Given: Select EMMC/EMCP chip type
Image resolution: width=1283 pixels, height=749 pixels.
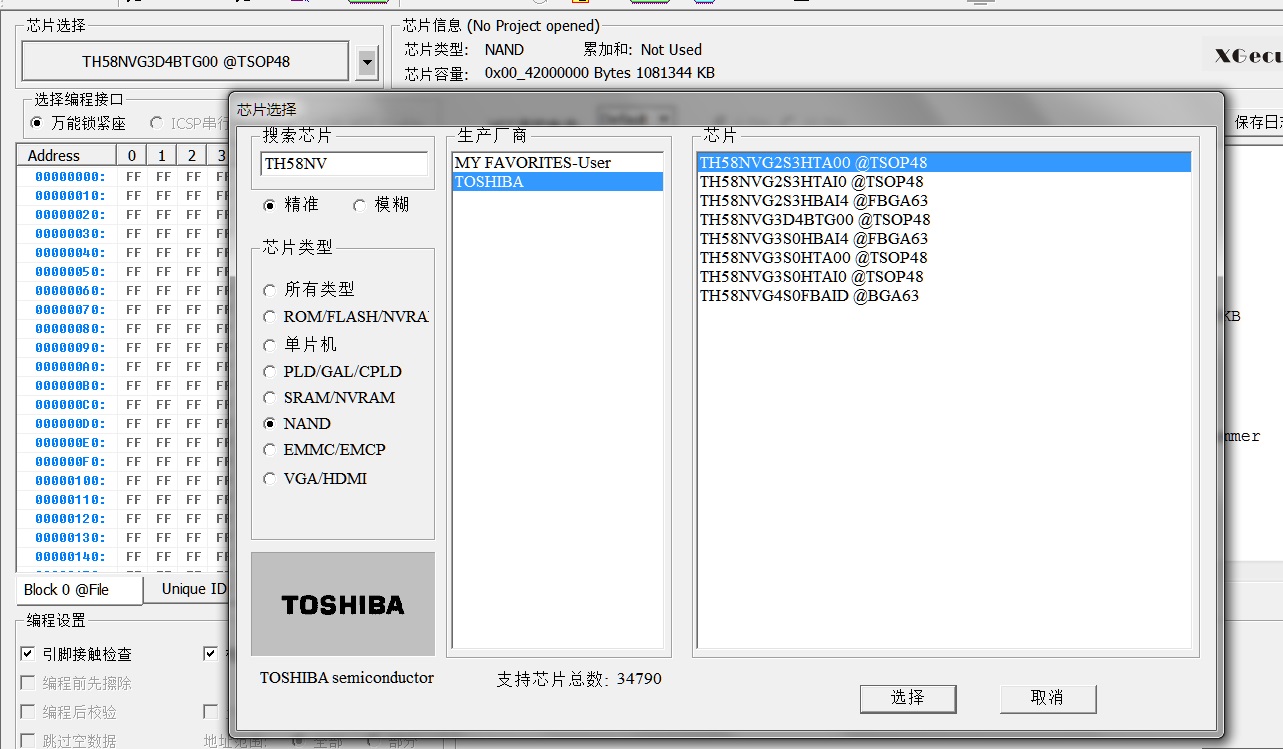Looking at the screenshot, I should pyautogui.click(x=269, y=450).
